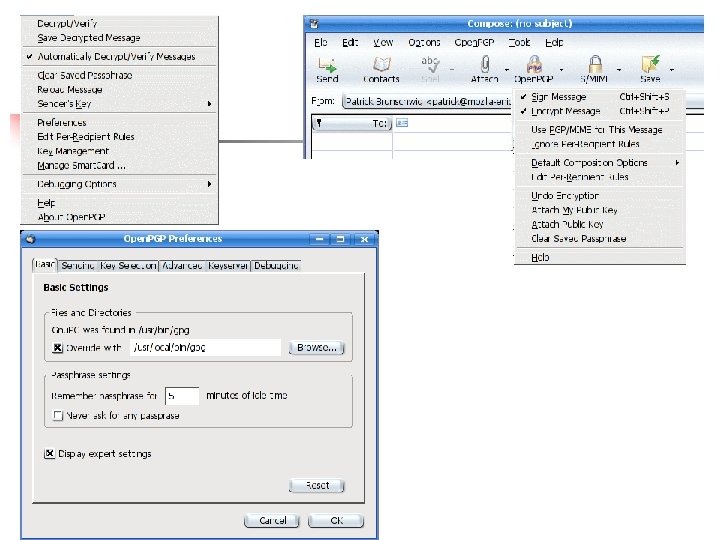Open the Save toolbar dropdown arrow
The width and height of the screenshot is (720, 540).
[x=672, y=70]
